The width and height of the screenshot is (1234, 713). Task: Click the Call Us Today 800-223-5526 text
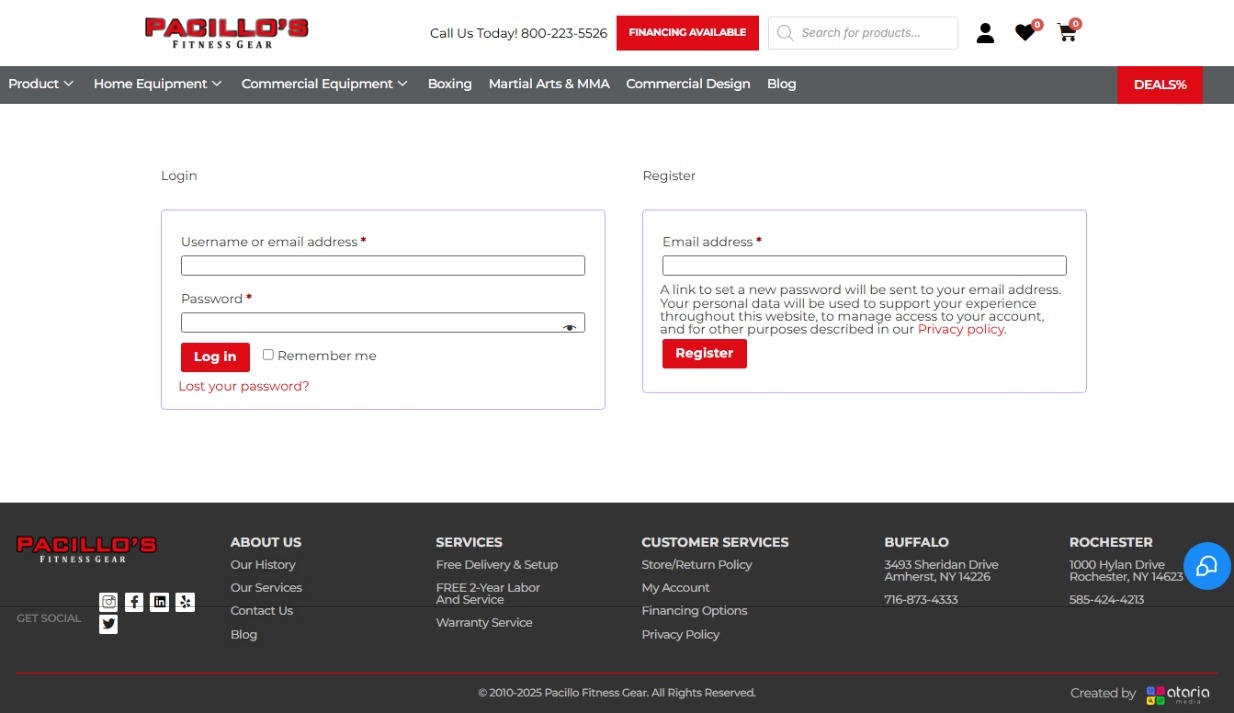click(x=519, y=33)
